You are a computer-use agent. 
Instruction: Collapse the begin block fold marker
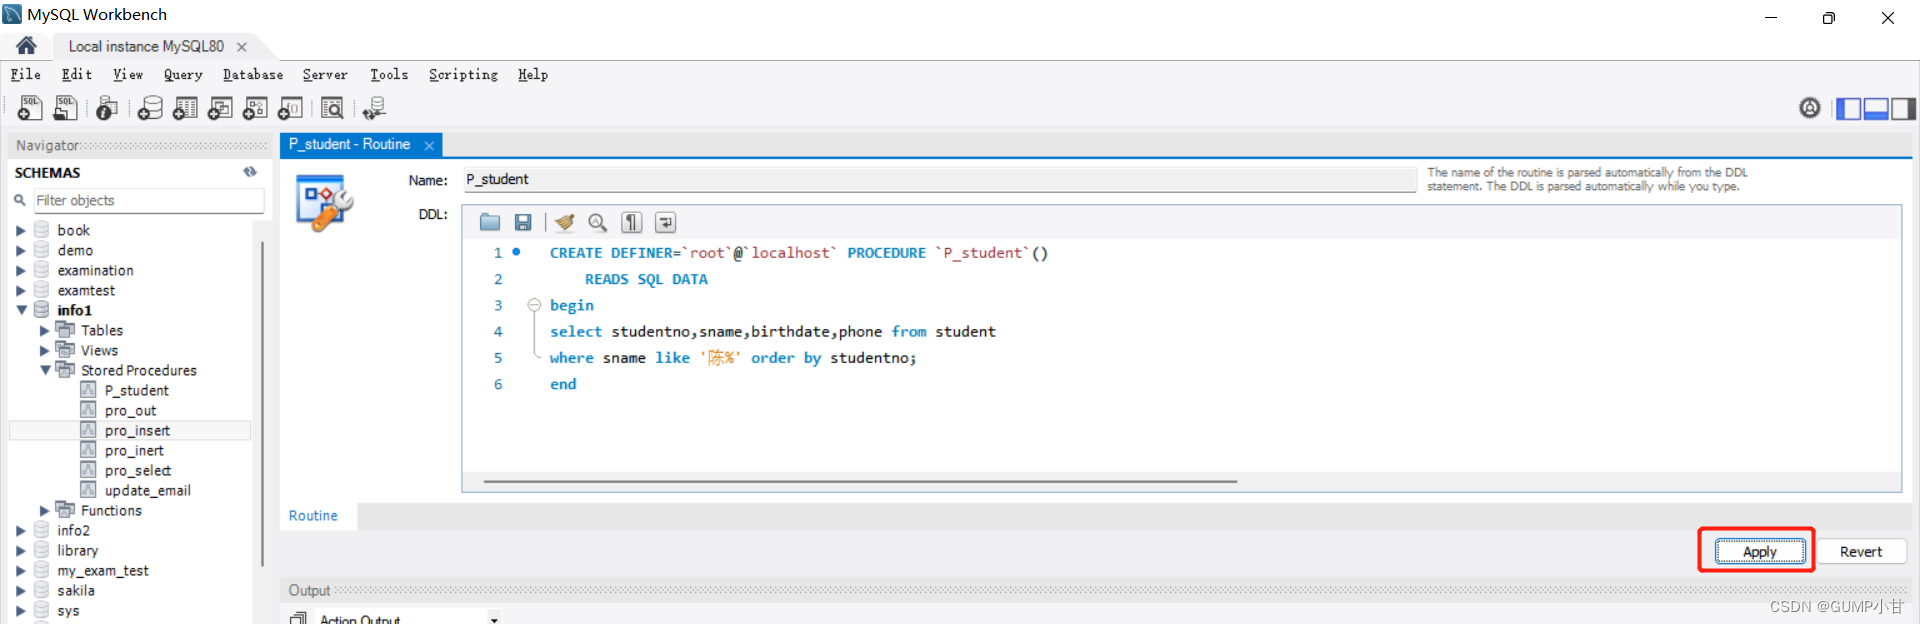534,305
